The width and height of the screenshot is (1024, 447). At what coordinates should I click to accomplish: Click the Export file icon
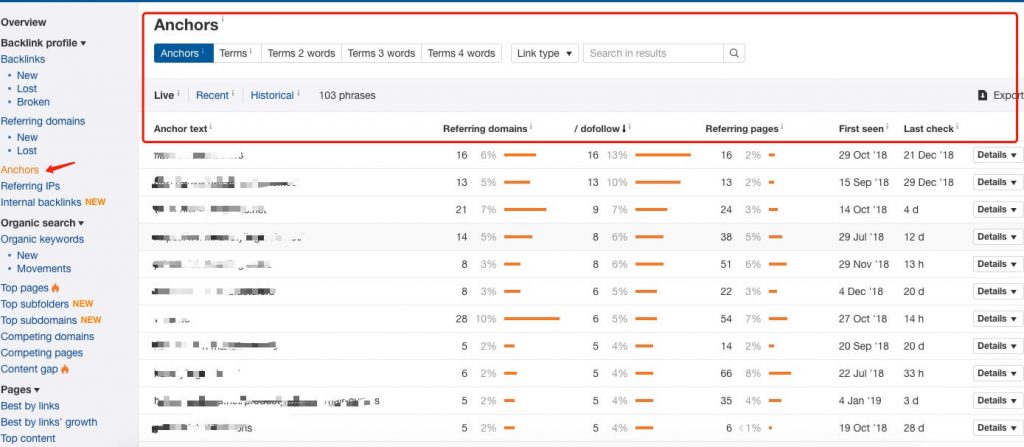982,95
